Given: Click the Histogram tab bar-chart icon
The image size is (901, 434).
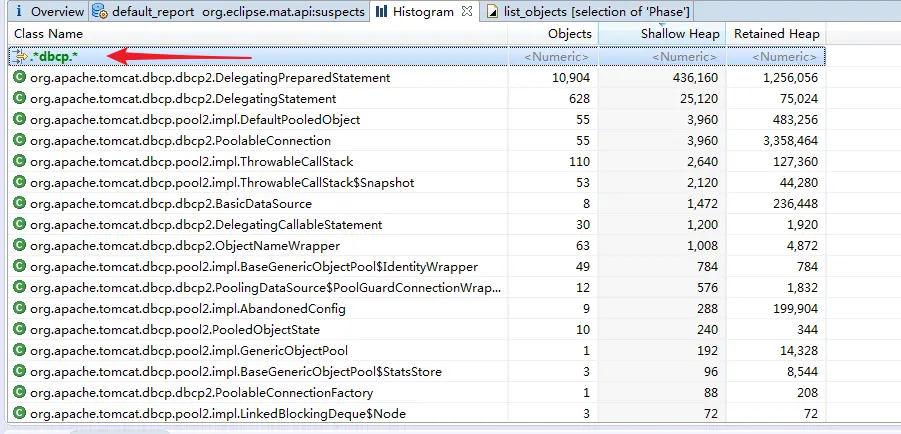Looking at the screenshot, I should [382, 11].
